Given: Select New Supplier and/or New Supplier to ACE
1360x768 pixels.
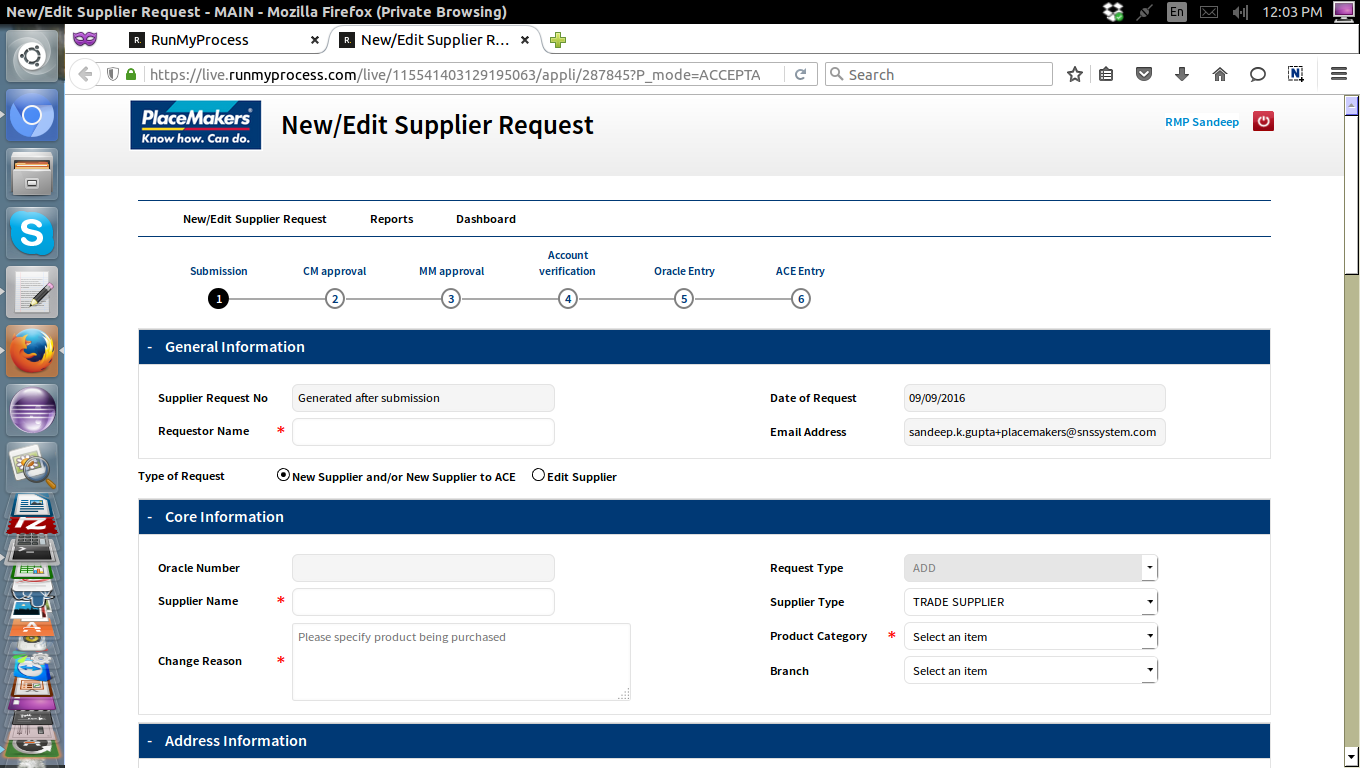Looking at the screenshot, I should point(283,476).
